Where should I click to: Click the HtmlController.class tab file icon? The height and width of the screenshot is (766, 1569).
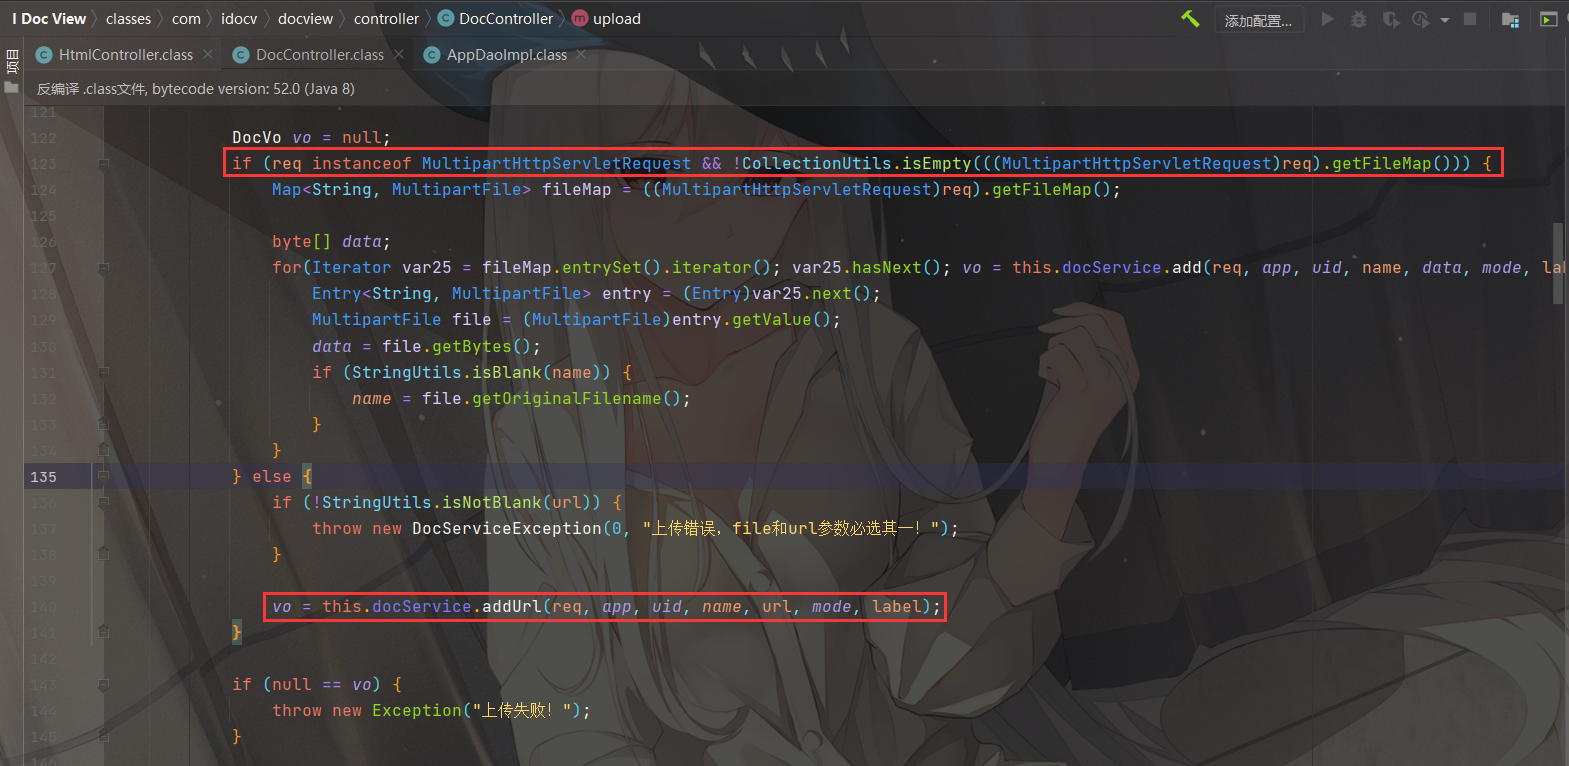pyautogui.click(x=44, y=55)
